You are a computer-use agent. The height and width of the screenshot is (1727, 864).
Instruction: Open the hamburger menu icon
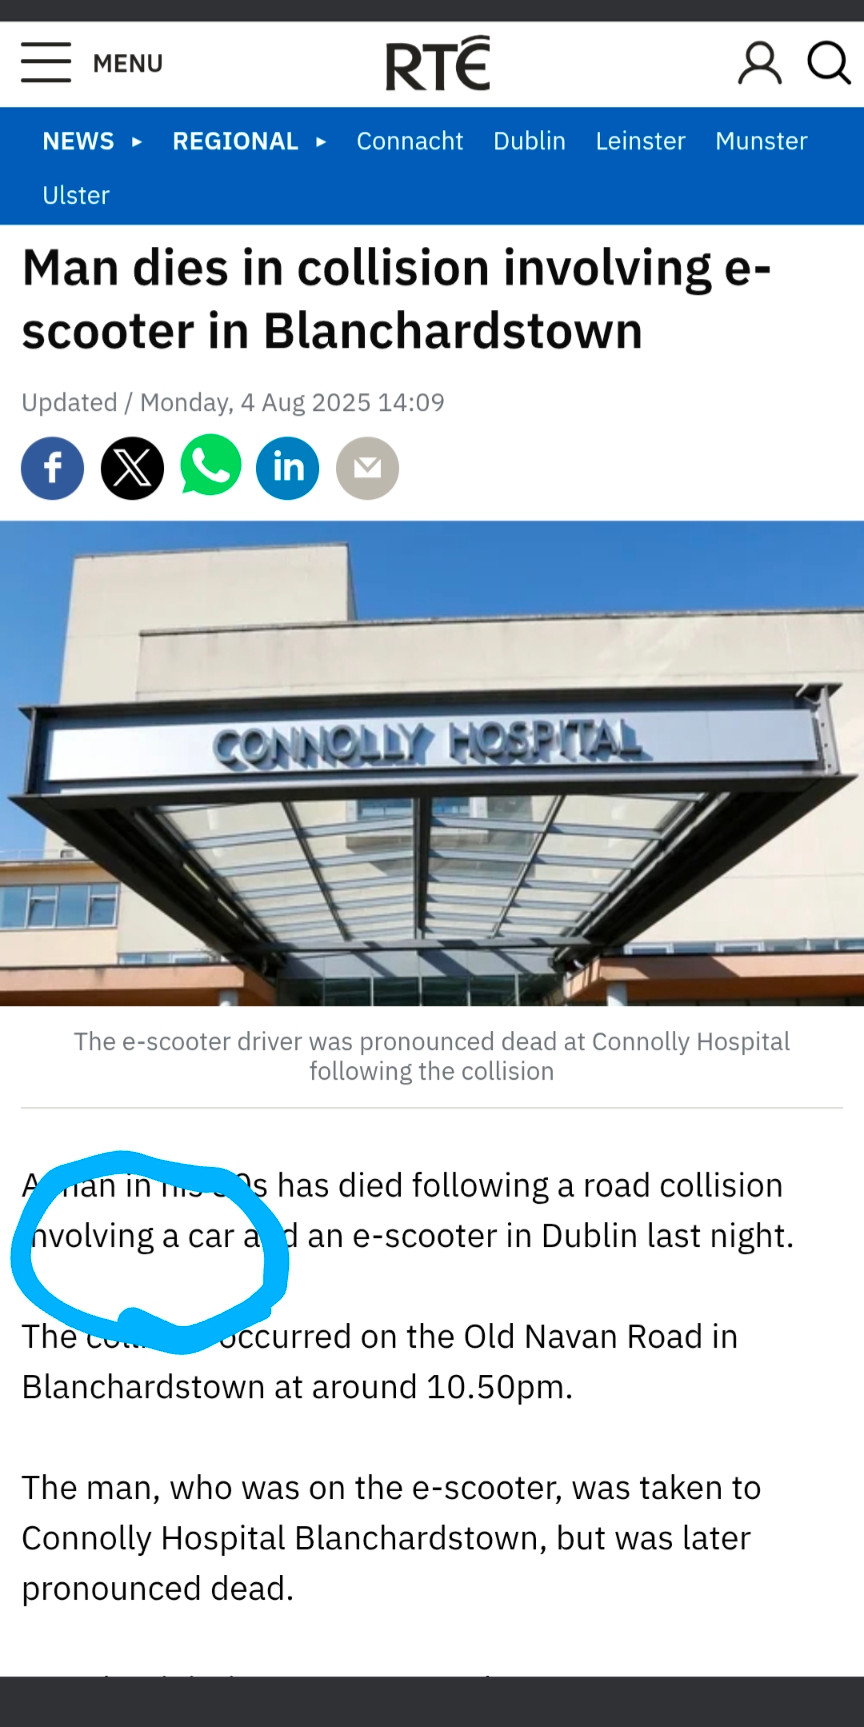(46, 63)
